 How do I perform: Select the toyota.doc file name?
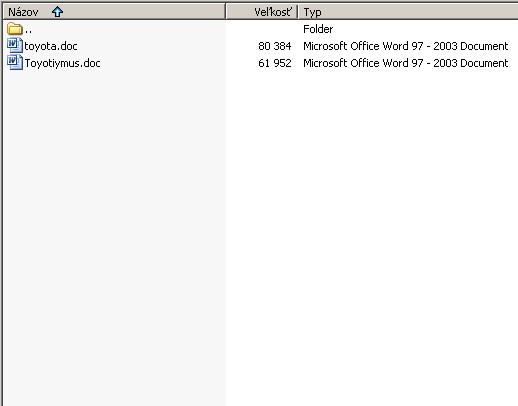[x=51, y=46]
